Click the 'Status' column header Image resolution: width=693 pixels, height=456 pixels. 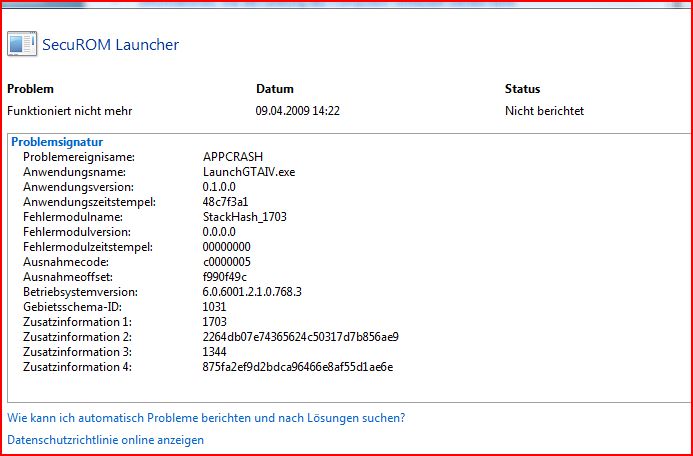pos(522,89)
